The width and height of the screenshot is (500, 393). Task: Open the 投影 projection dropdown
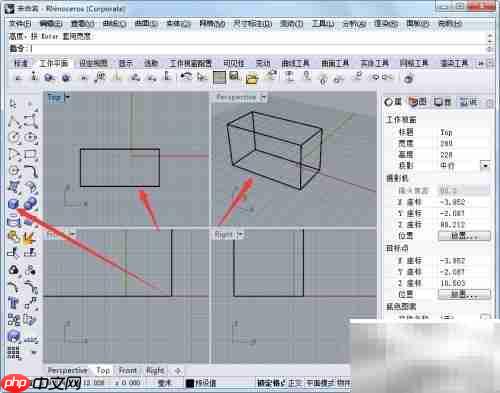(486, 165)
